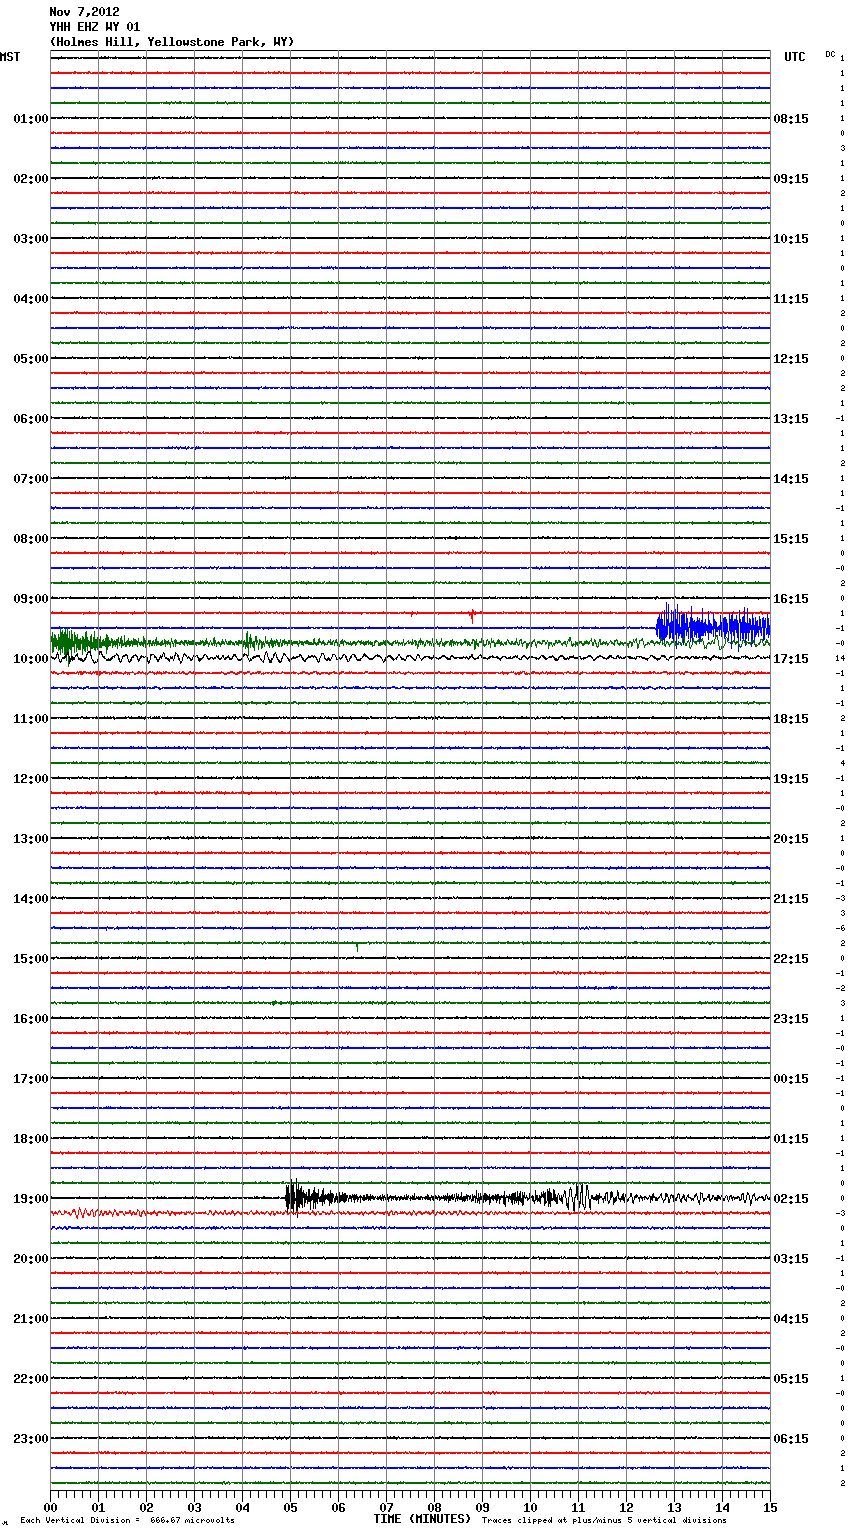The image size is (850, 1534).
Task: Select the 10:00 MST row label
Action: [31, 659]
